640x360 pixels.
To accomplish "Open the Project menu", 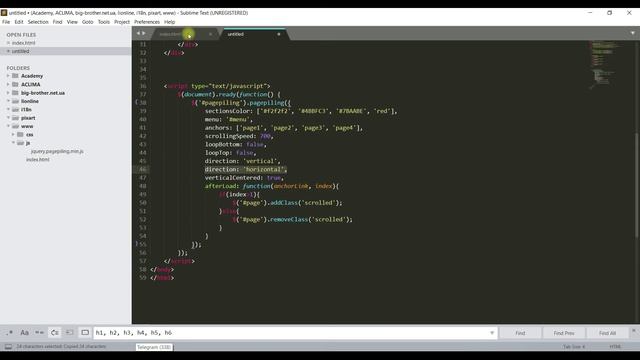I will point(122,22).
